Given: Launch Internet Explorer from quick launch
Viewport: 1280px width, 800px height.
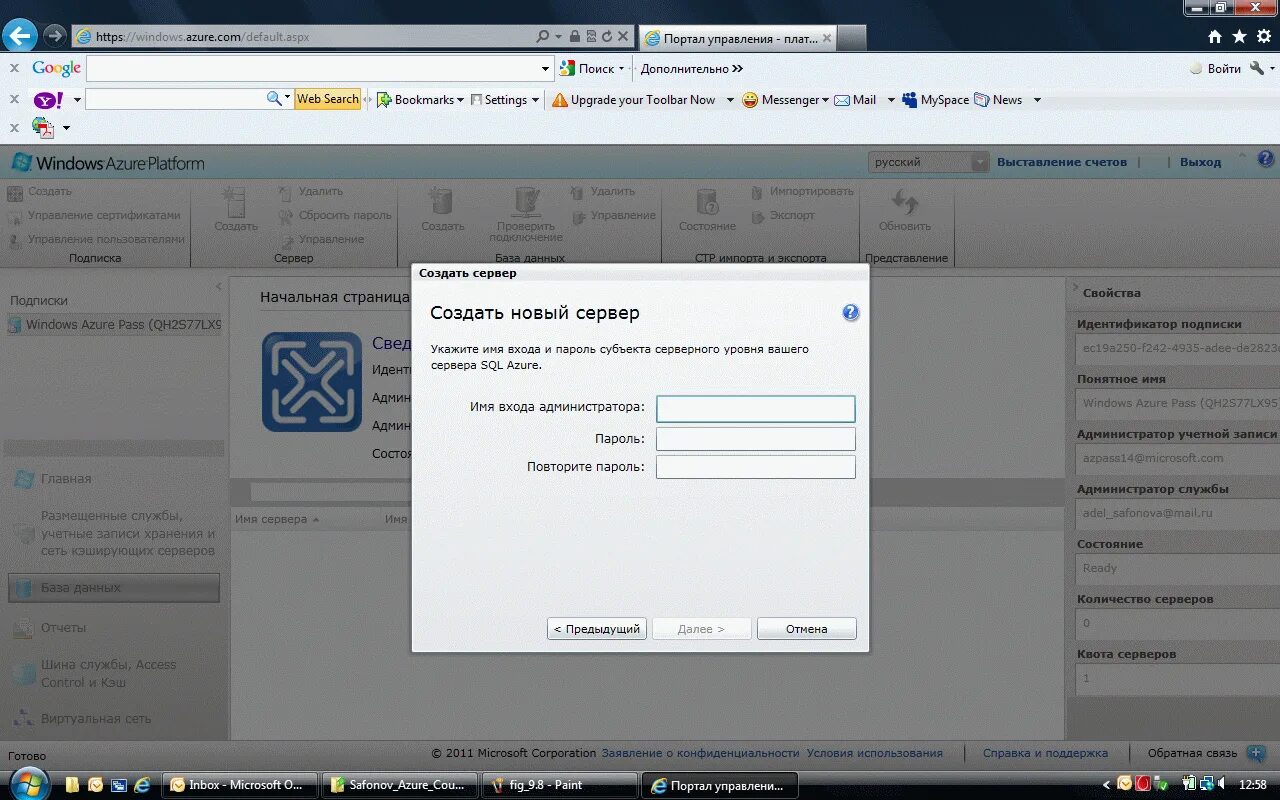Looking at the screenshot, I should click(143, 785).
